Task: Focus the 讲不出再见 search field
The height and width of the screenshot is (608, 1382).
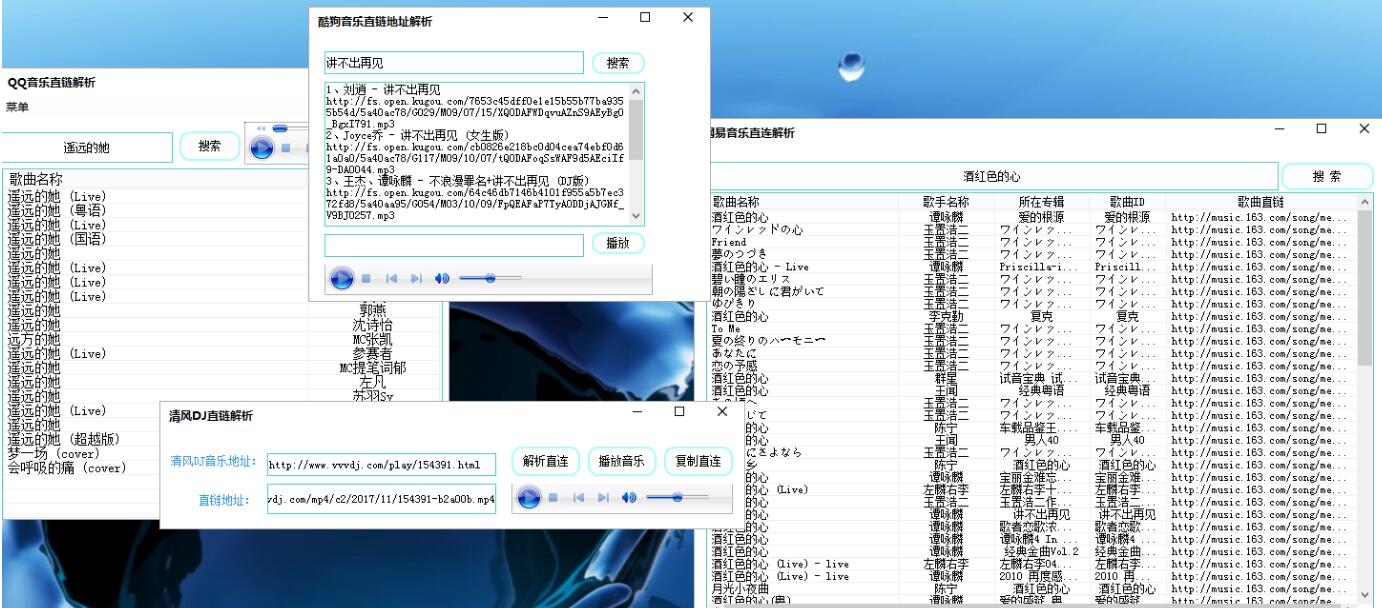Action: [453, 63]
